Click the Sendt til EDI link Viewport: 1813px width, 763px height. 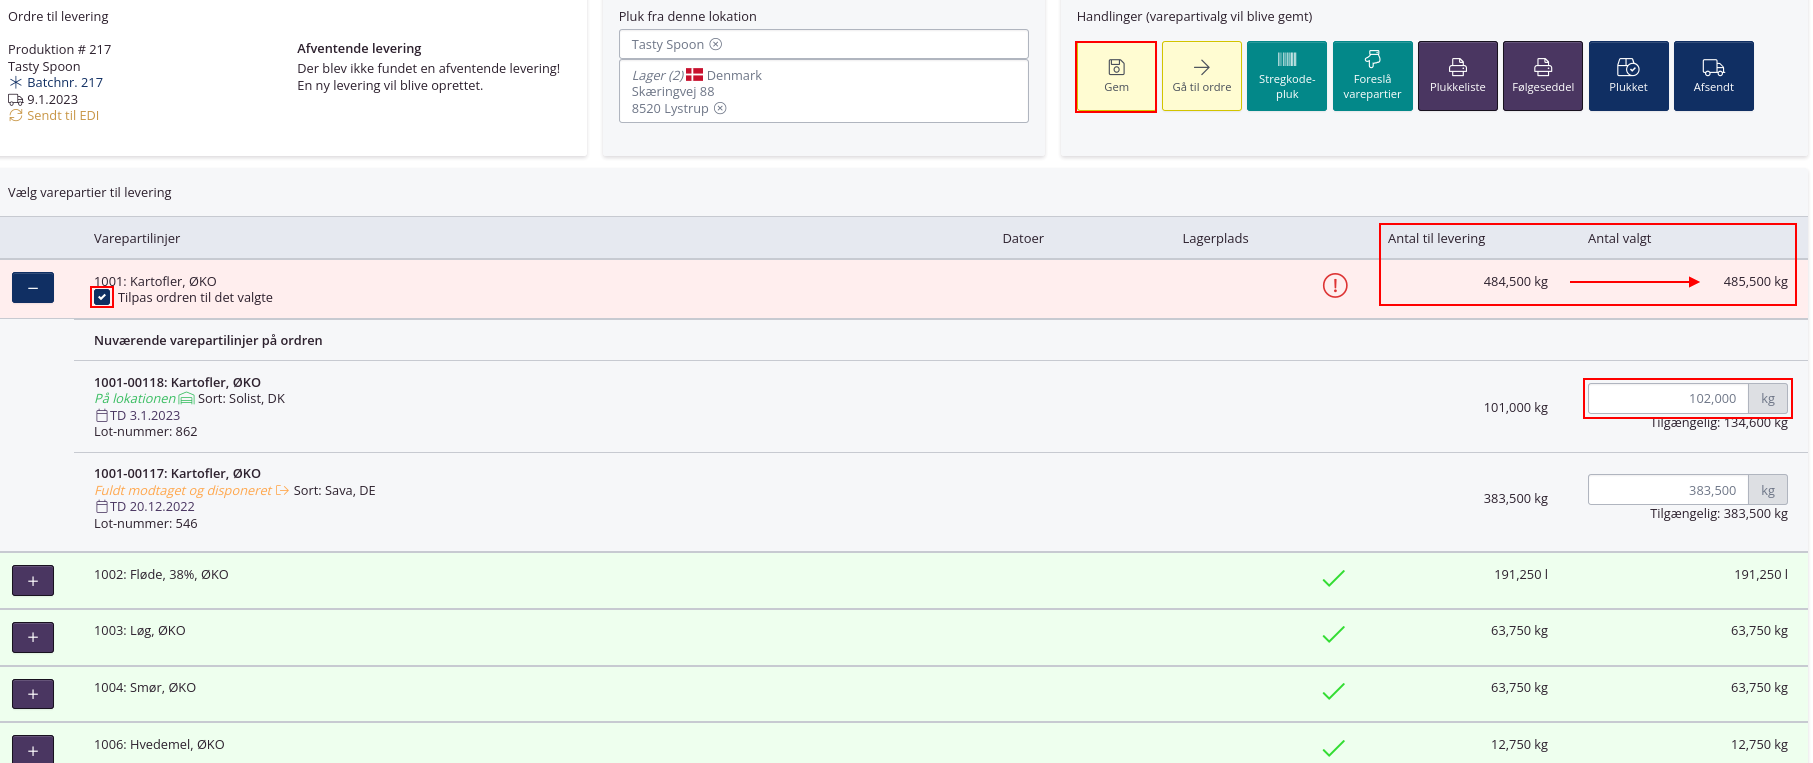tap(62, 115)
